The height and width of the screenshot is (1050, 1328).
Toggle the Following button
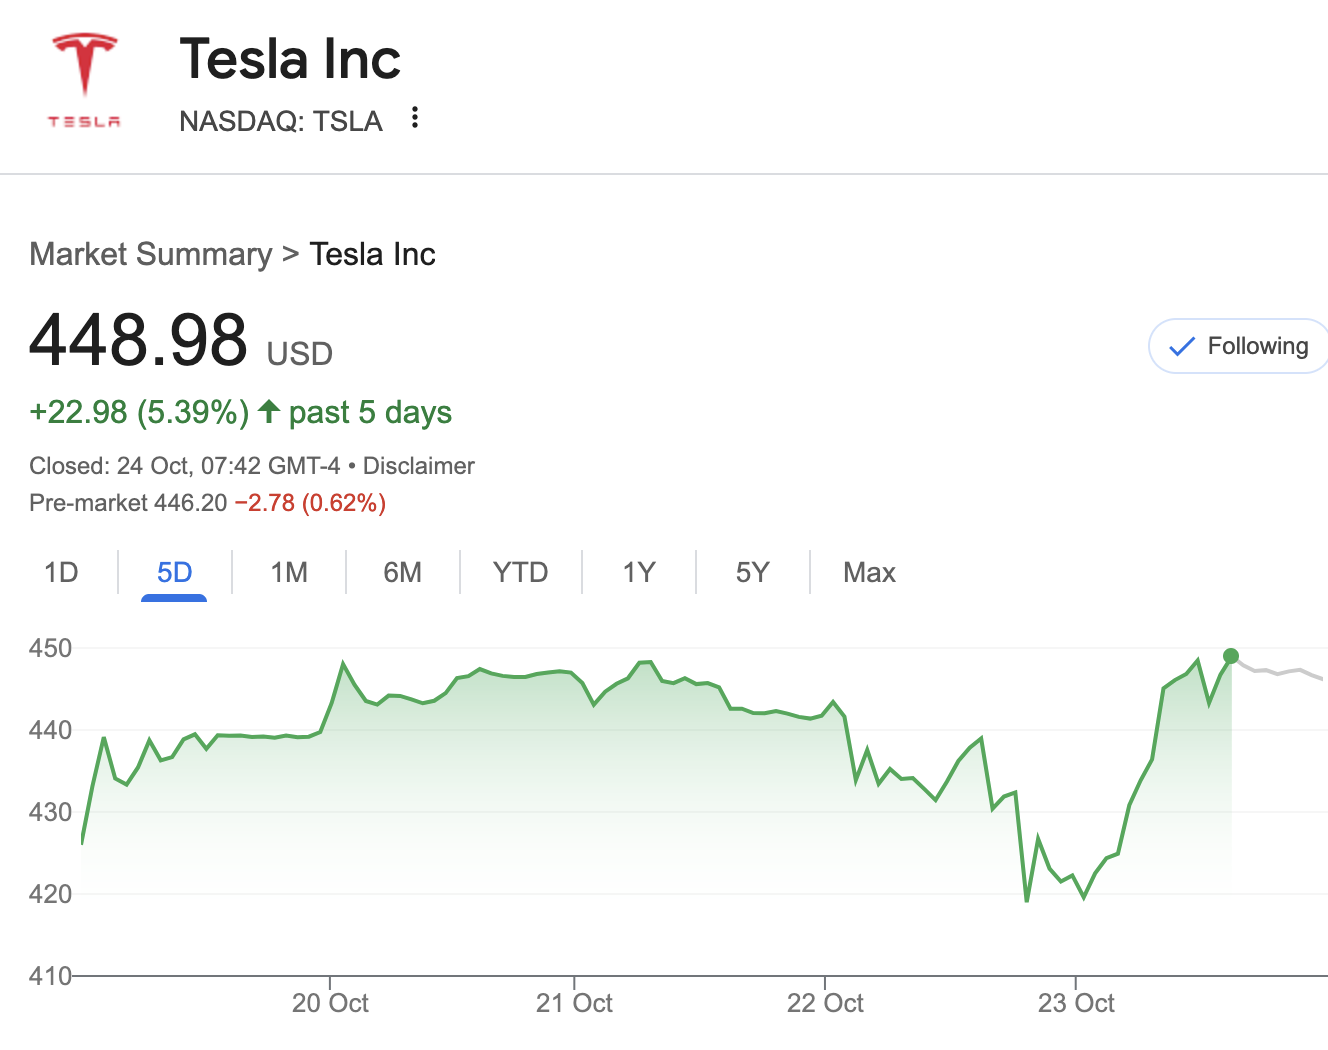(1239, 346)
